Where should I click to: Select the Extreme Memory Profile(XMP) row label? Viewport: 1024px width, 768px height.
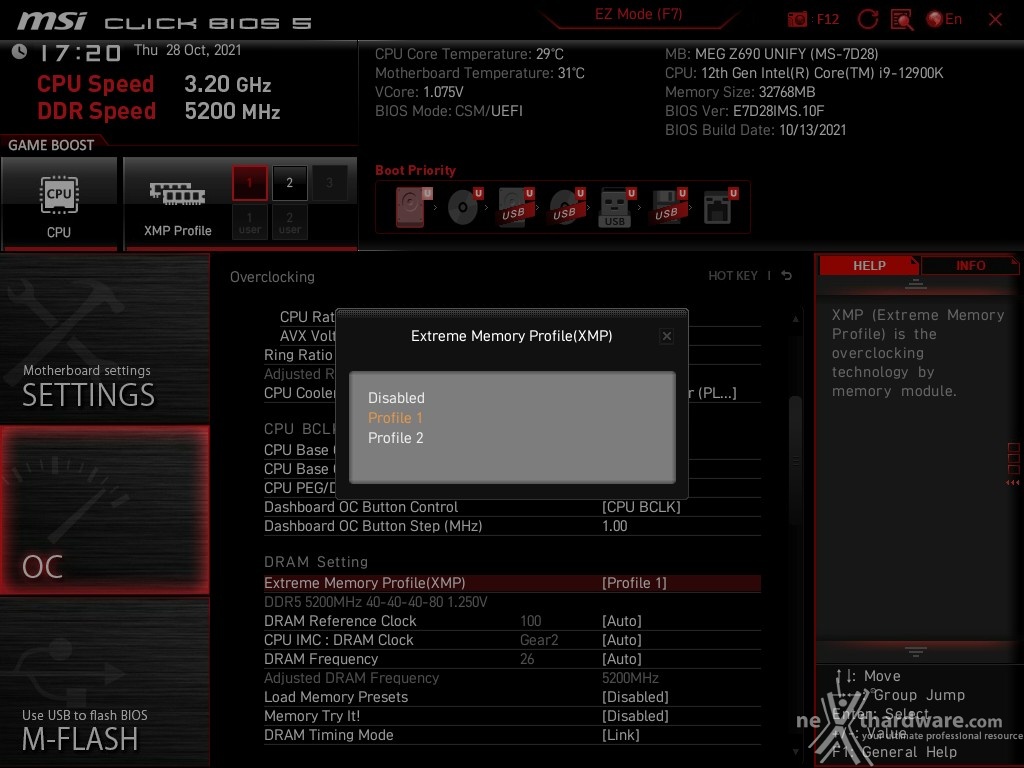click(364, 583)
